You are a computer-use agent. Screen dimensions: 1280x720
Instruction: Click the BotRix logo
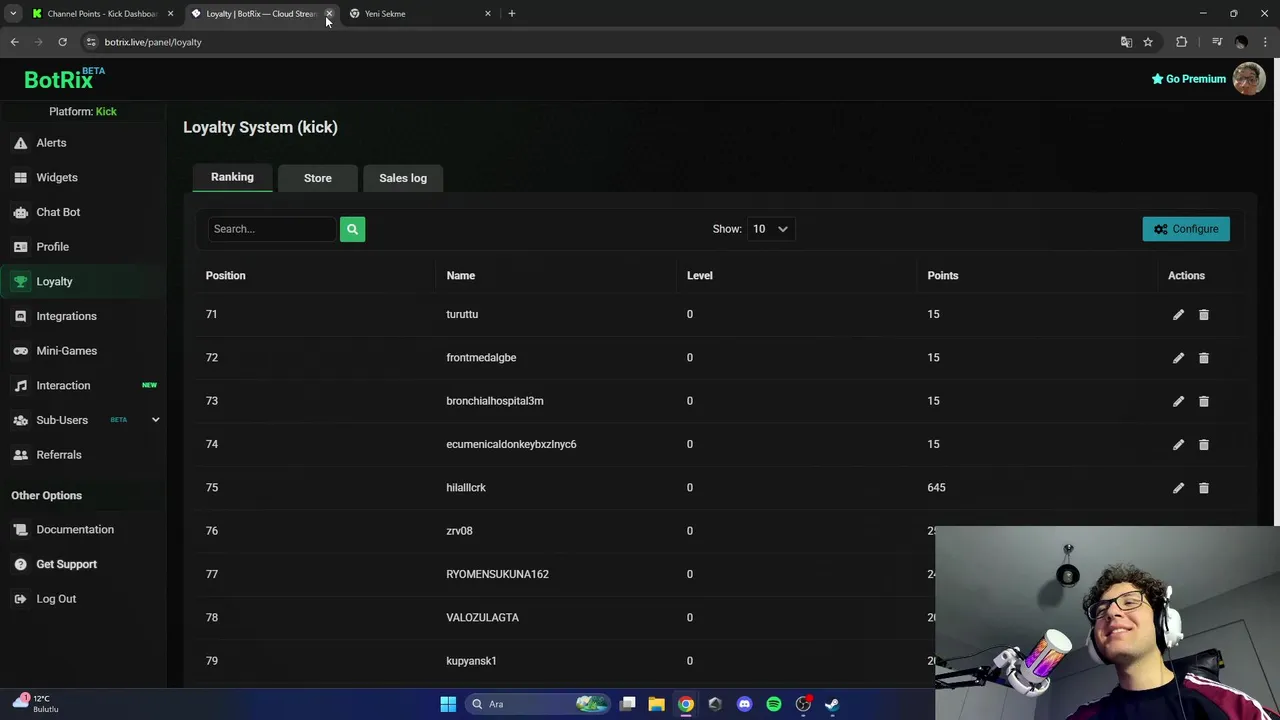coord(63,79)
